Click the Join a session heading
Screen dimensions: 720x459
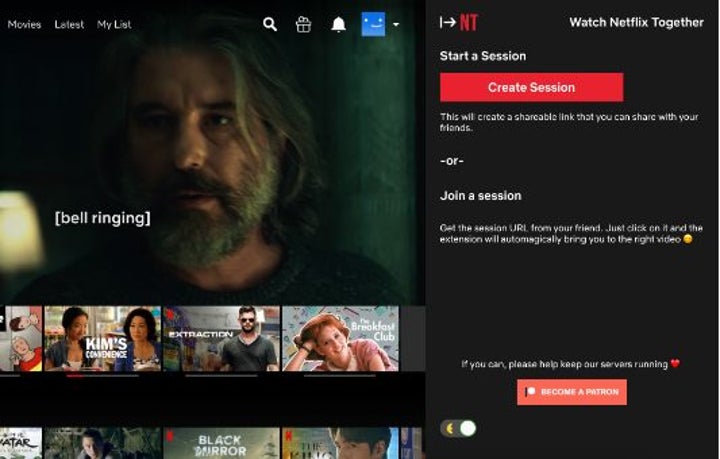coord(481,196)
